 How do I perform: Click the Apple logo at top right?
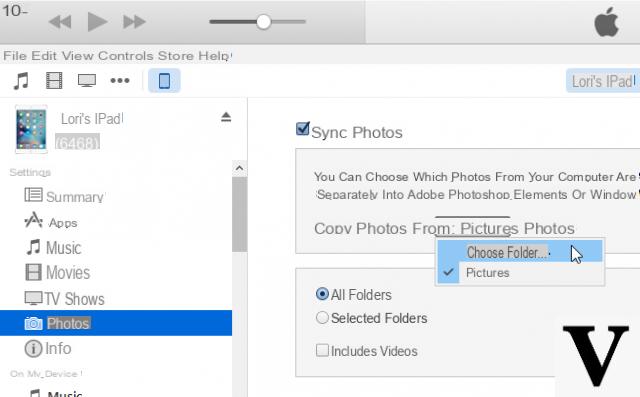click(607, 22)
